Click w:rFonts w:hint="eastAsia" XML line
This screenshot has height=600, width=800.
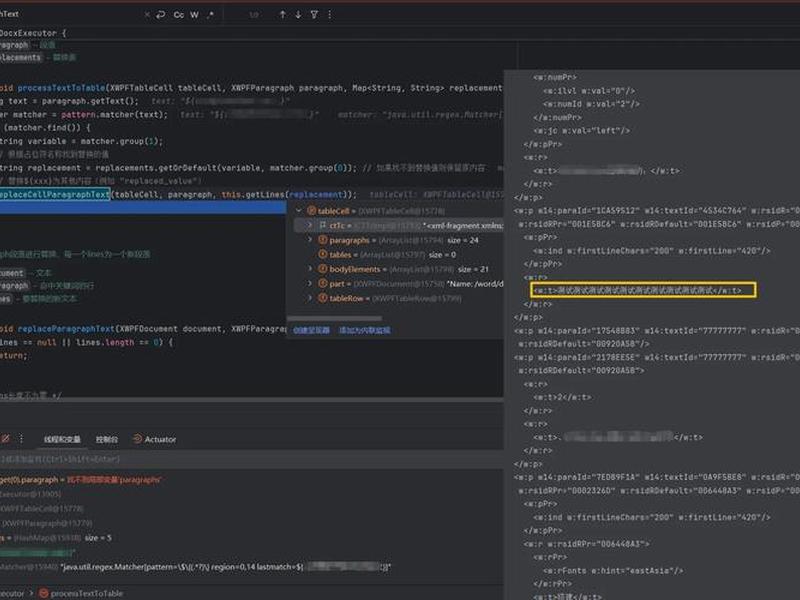[613, 570]
